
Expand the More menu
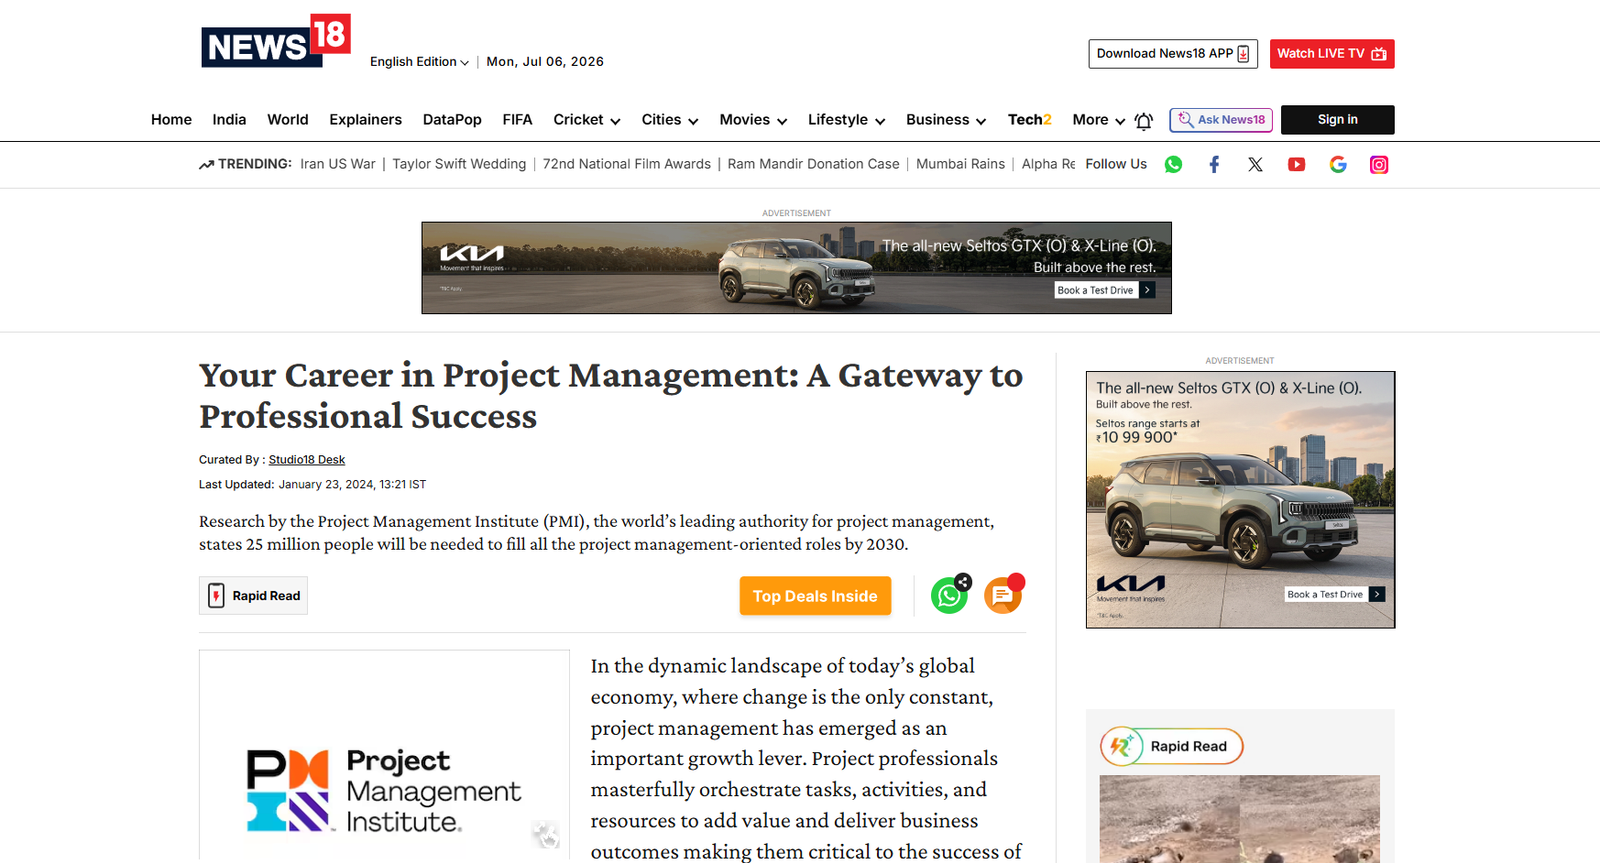pyautogui.click(x=1098, y=120)
